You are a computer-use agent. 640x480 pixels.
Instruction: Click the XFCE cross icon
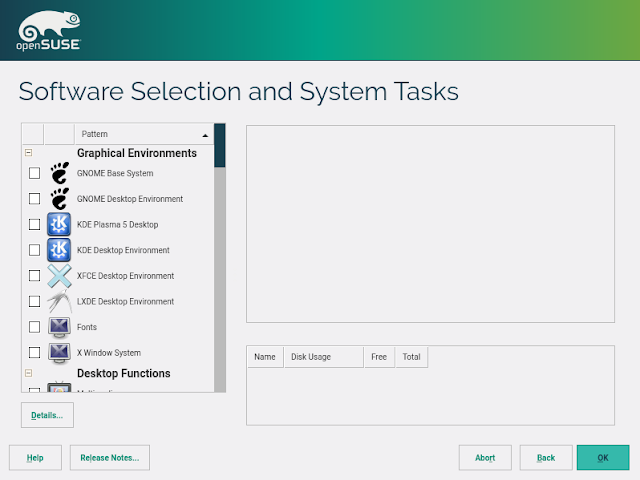[x=60, y=276]
